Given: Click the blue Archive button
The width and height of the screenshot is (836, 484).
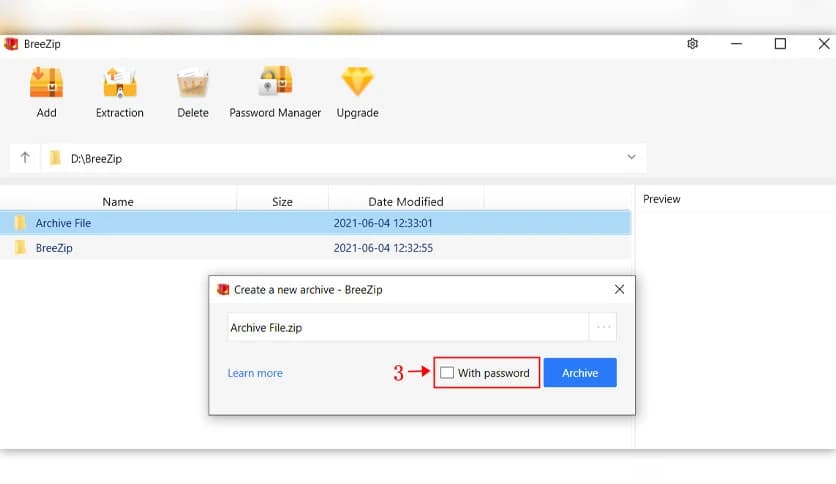Looking at the screenshot, I should click(580, 373).
